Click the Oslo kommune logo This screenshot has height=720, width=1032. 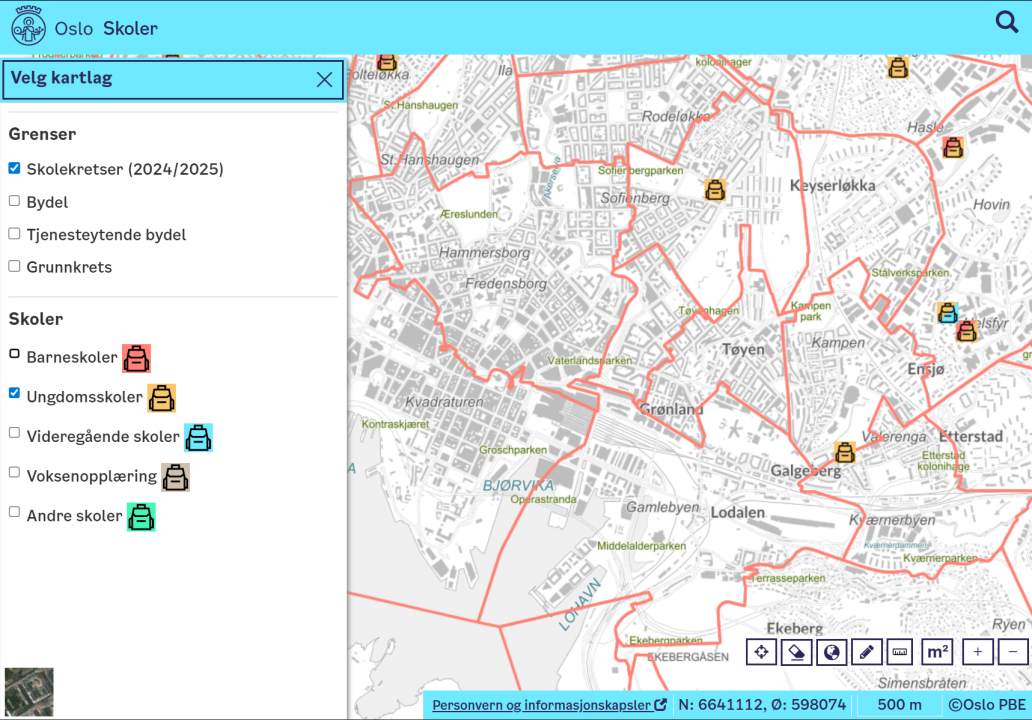(x=28, y=27)
